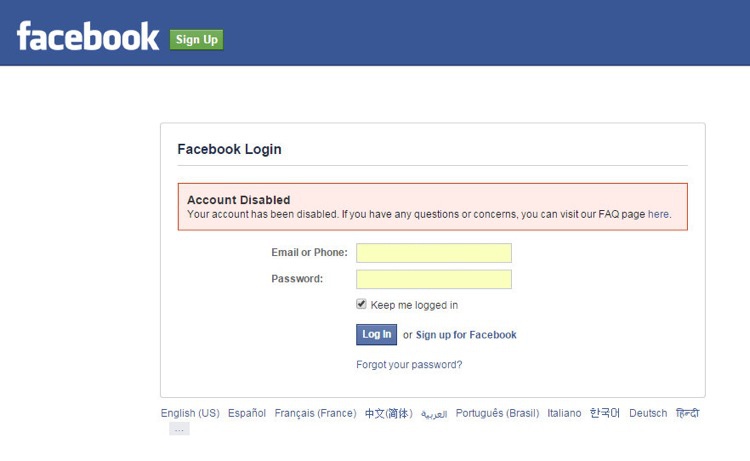750x461 pixels.
Task: Open the Sign up for Facebook link
Action: click(x=466, y=335)
